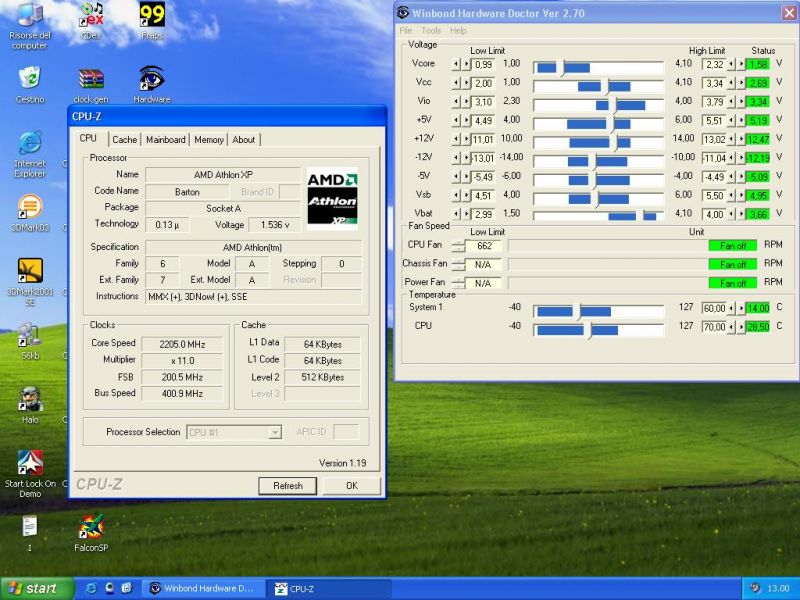
Task: Switch to the About tab
Action: [244, 140]
